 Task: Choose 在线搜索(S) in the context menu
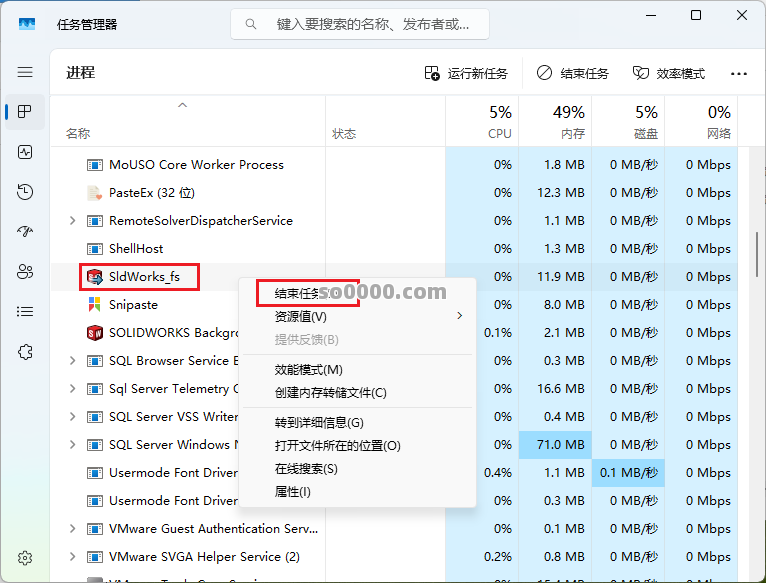point(357,469)
